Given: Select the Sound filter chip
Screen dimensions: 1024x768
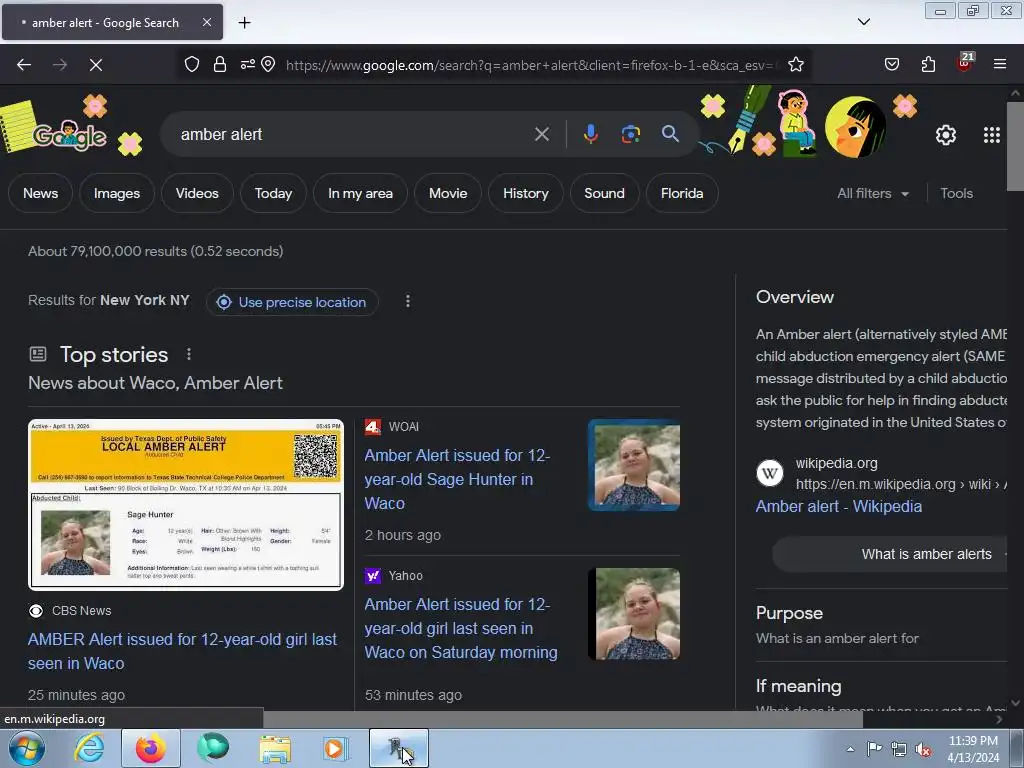Looking at the screenshot, I should pyautogui.click(x=604, y=193).
